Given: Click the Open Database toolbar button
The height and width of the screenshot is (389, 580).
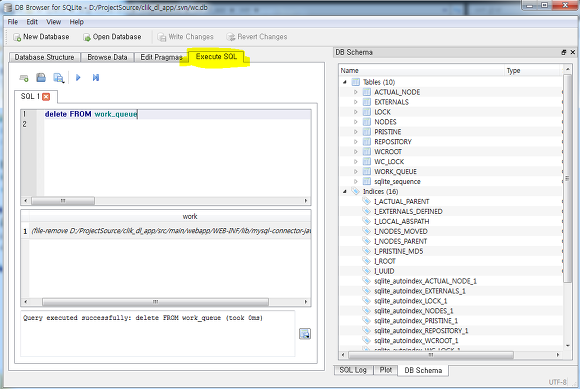Looking at the screenshot, I should [x=112, y=37].
